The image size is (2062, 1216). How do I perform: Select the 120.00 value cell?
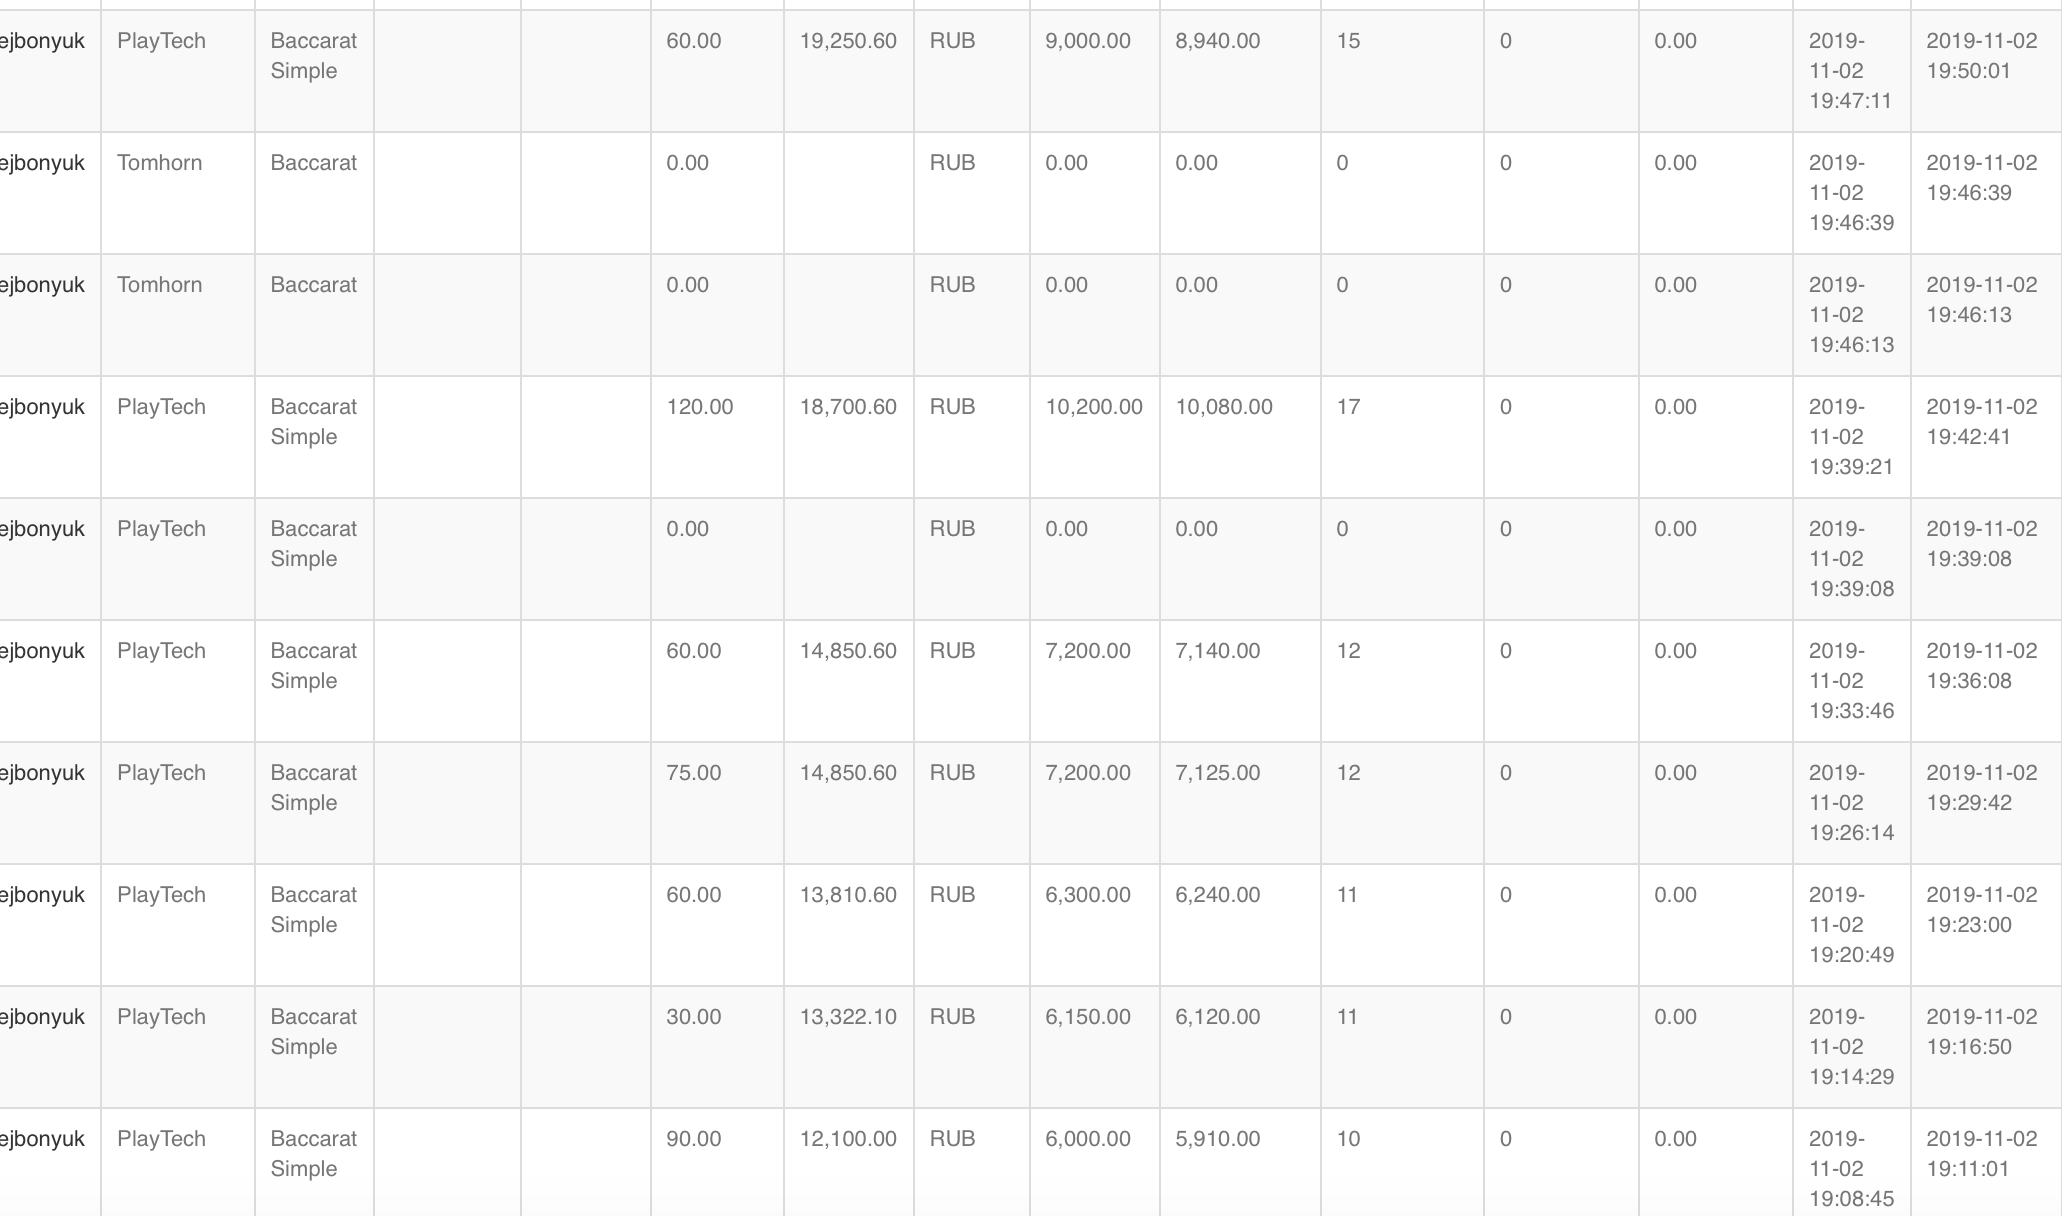[699, 407]
